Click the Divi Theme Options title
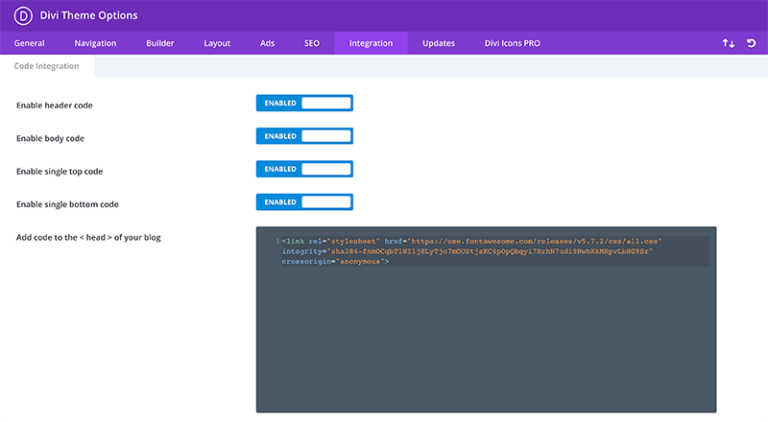Image resolution: width=768 pixels, height=422 pixels. coord(88,16)
